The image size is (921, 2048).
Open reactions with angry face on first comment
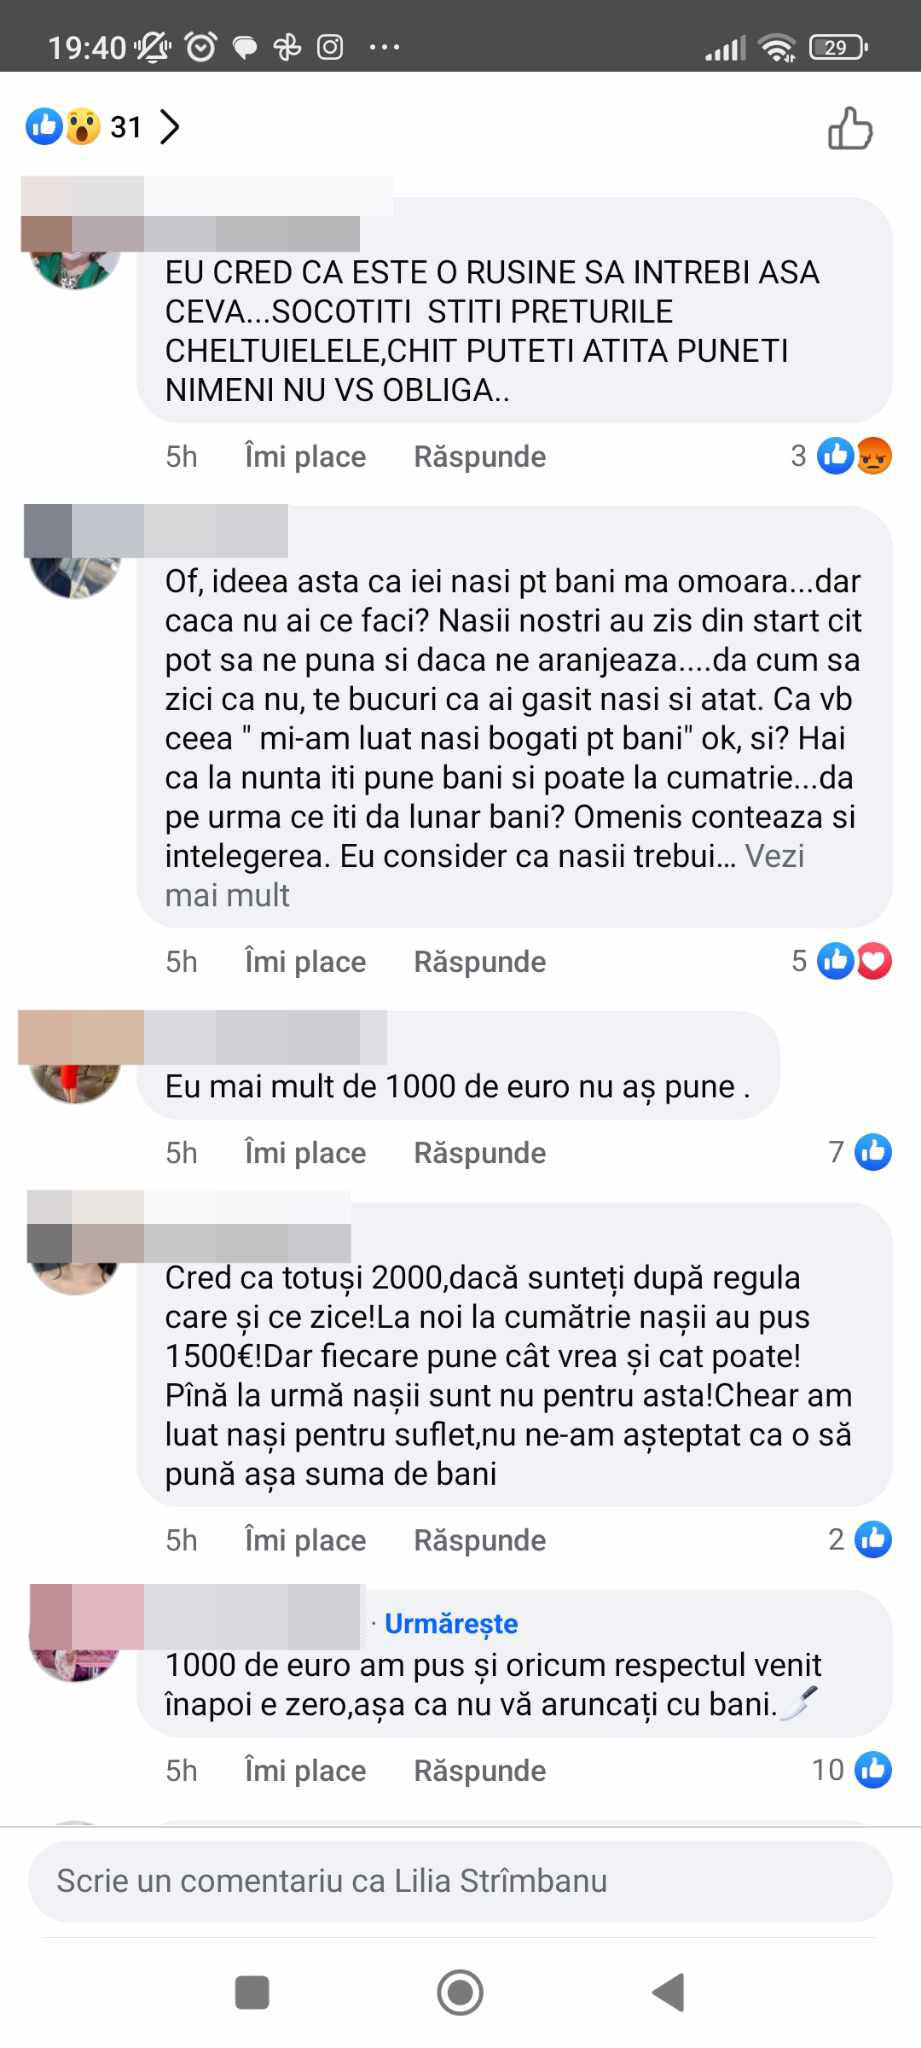click(x=874, y=456)
